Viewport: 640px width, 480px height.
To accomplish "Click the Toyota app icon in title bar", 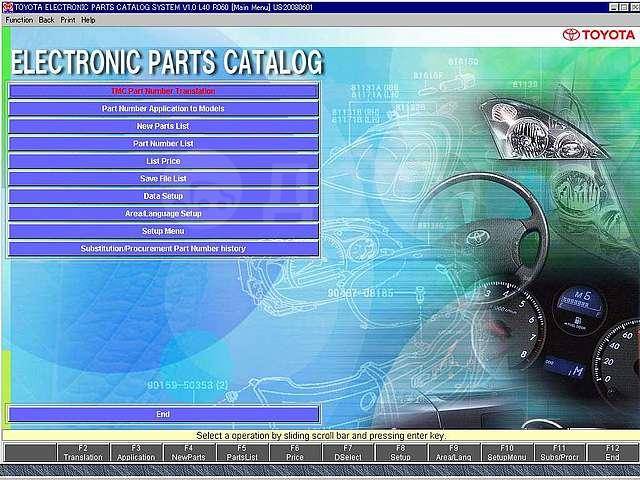I will [7, 7].
